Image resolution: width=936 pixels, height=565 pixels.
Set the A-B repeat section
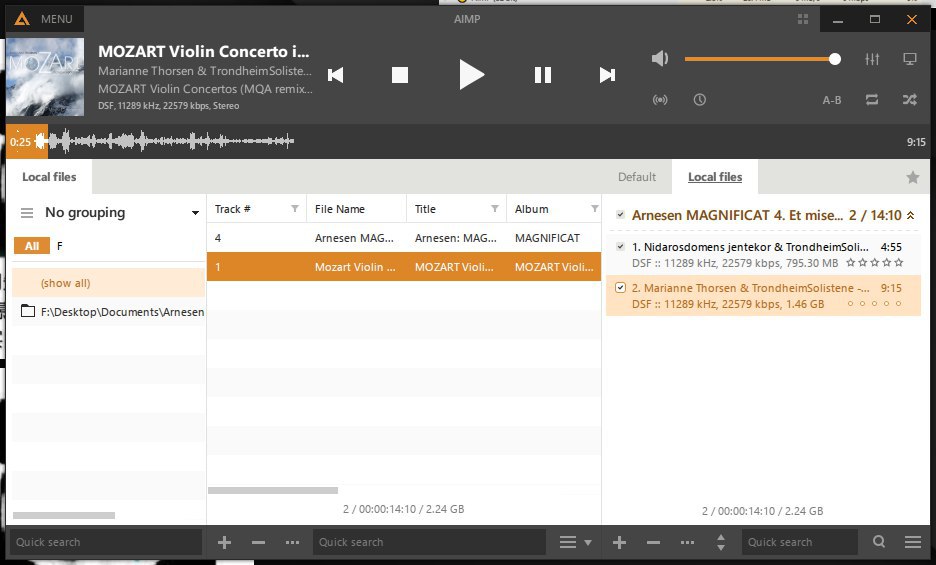(832, 100)
